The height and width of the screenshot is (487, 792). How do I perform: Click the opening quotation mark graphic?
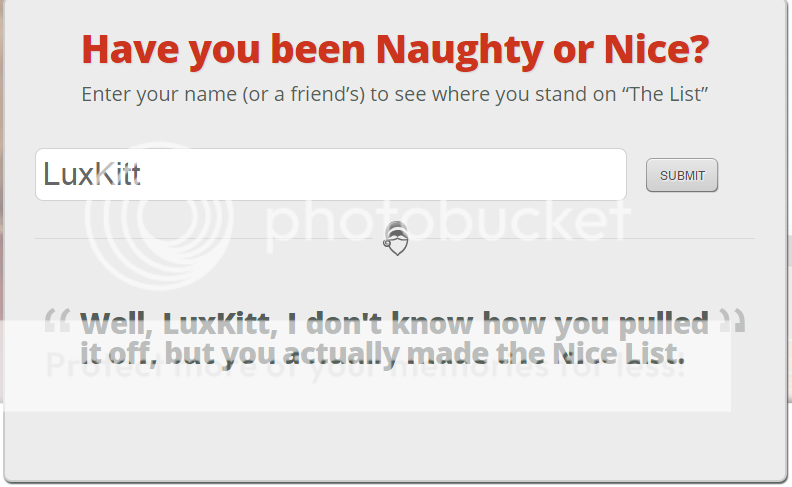coord(57,320)
